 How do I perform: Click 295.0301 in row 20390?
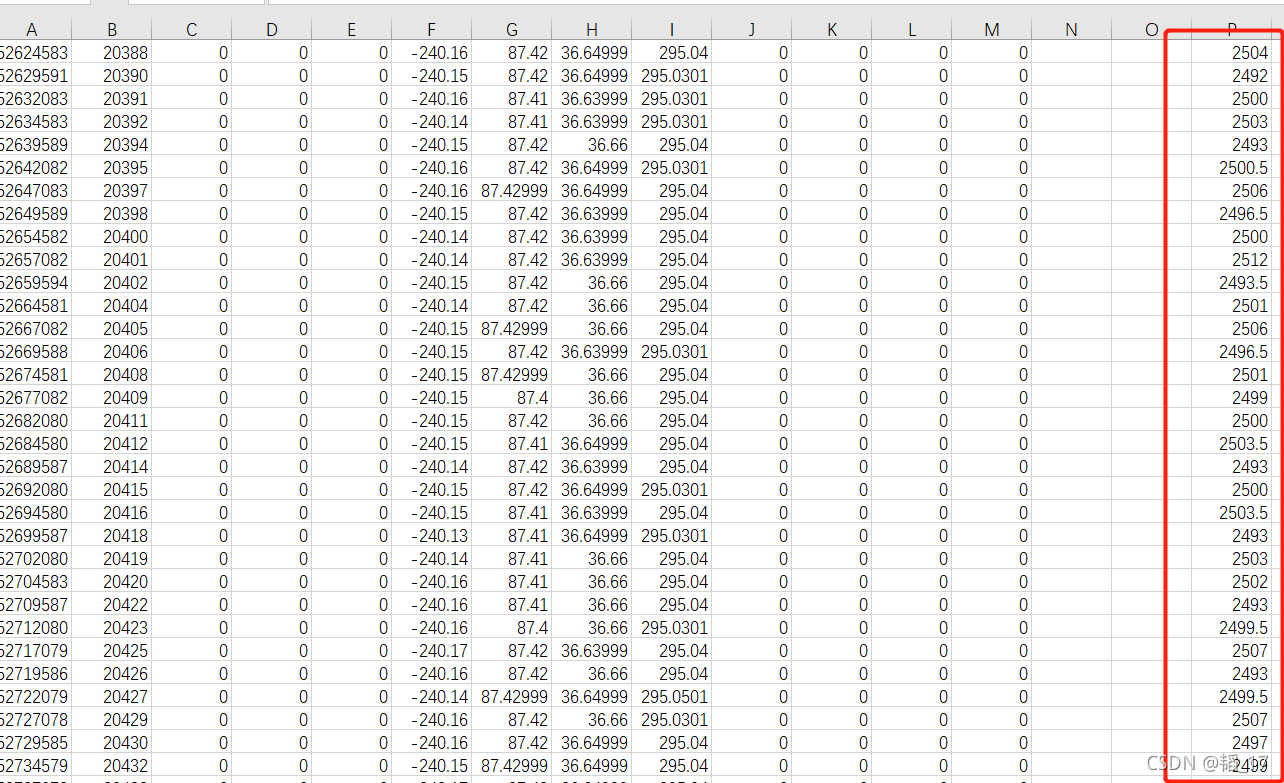671,75
